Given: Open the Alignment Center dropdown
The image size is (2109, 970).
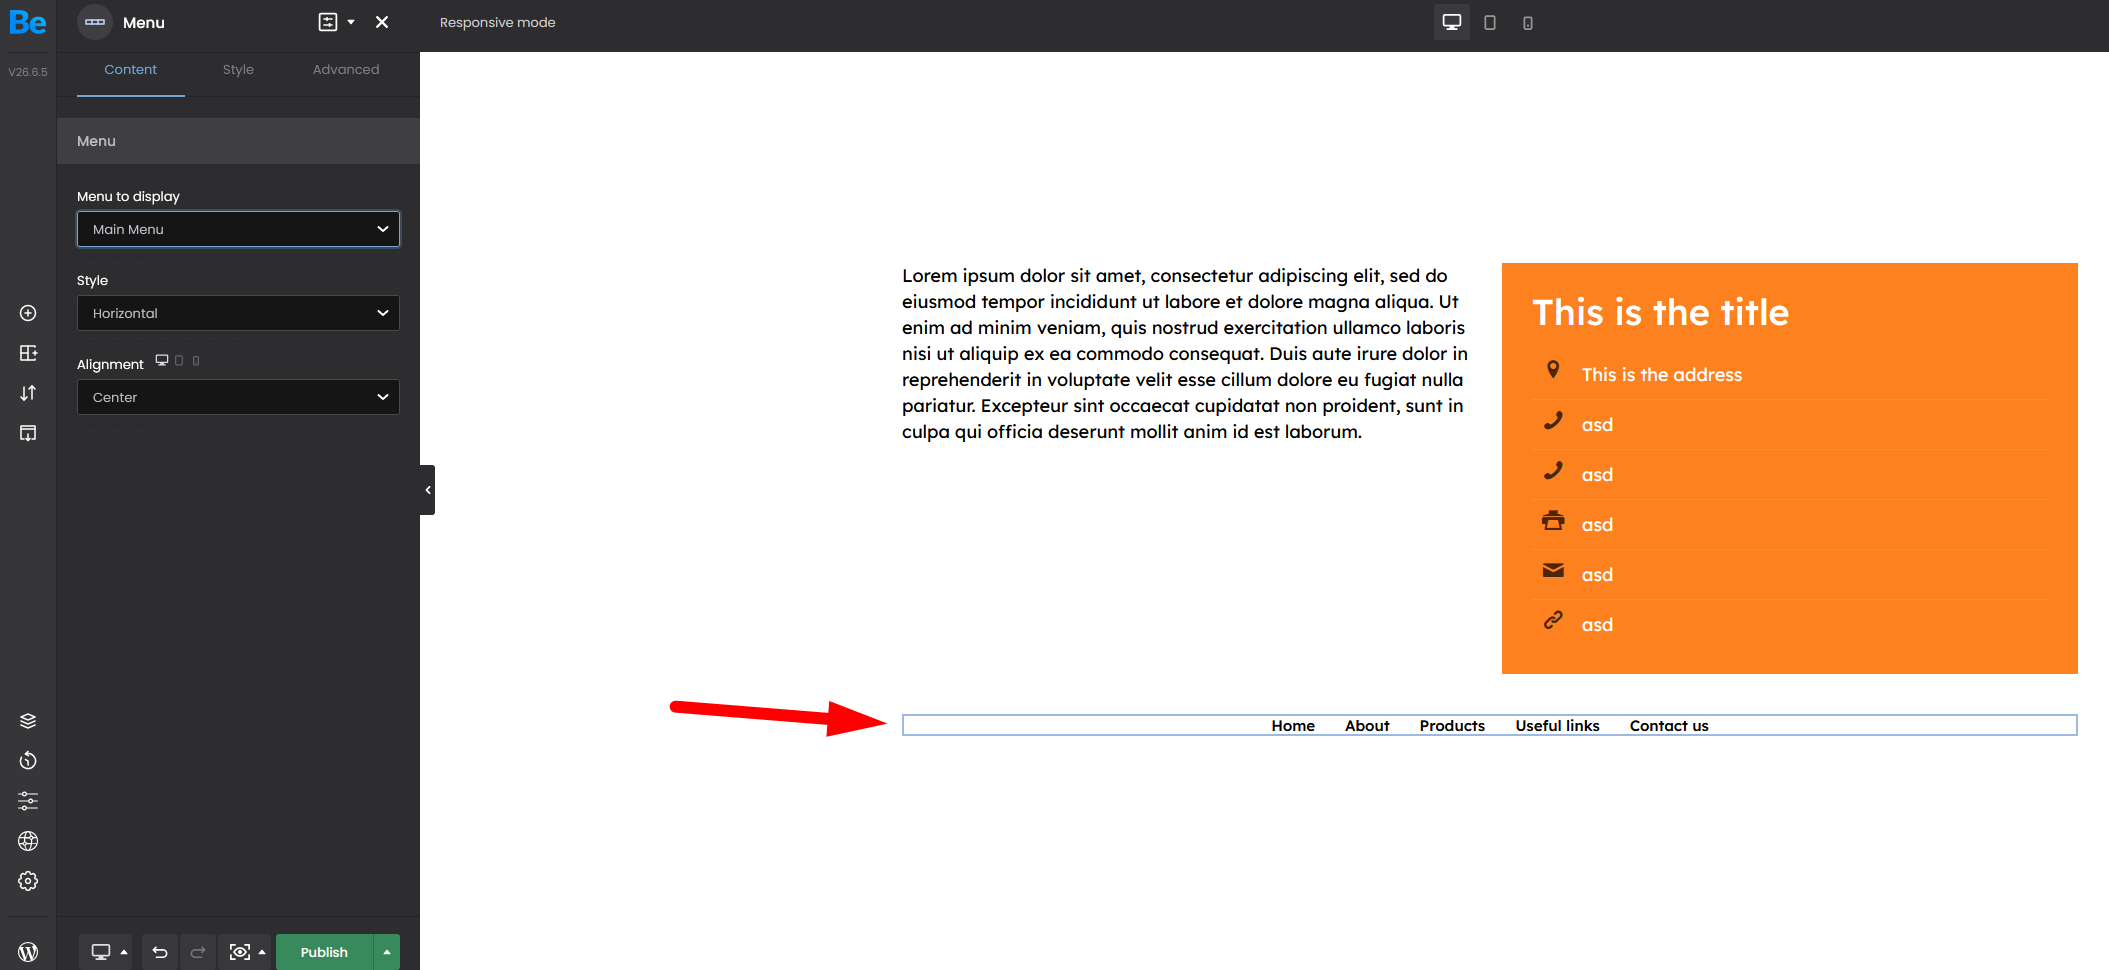Looking at the screenshot, I should click(238, 397).
